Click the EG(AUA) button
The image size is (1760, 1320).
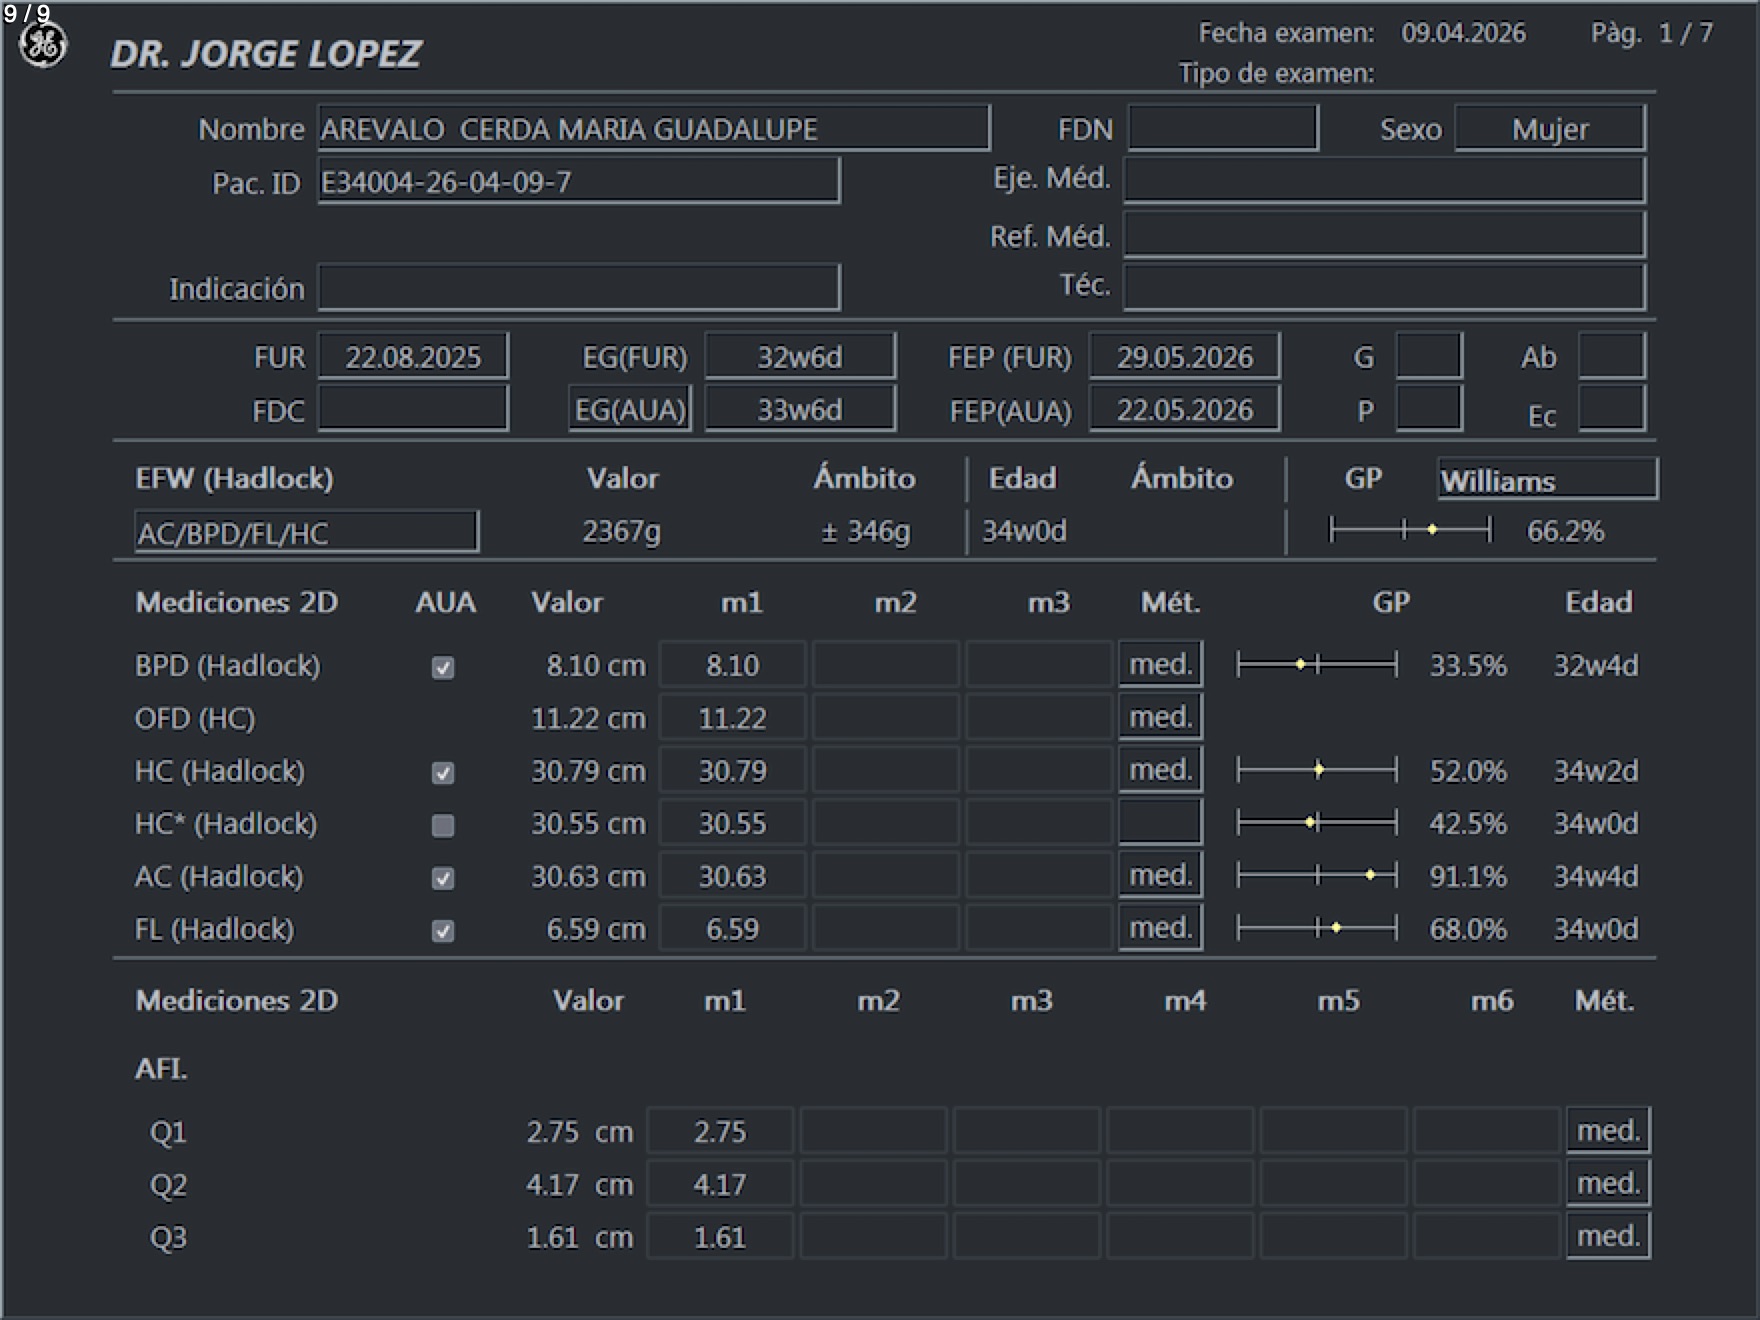pos(630,410)
